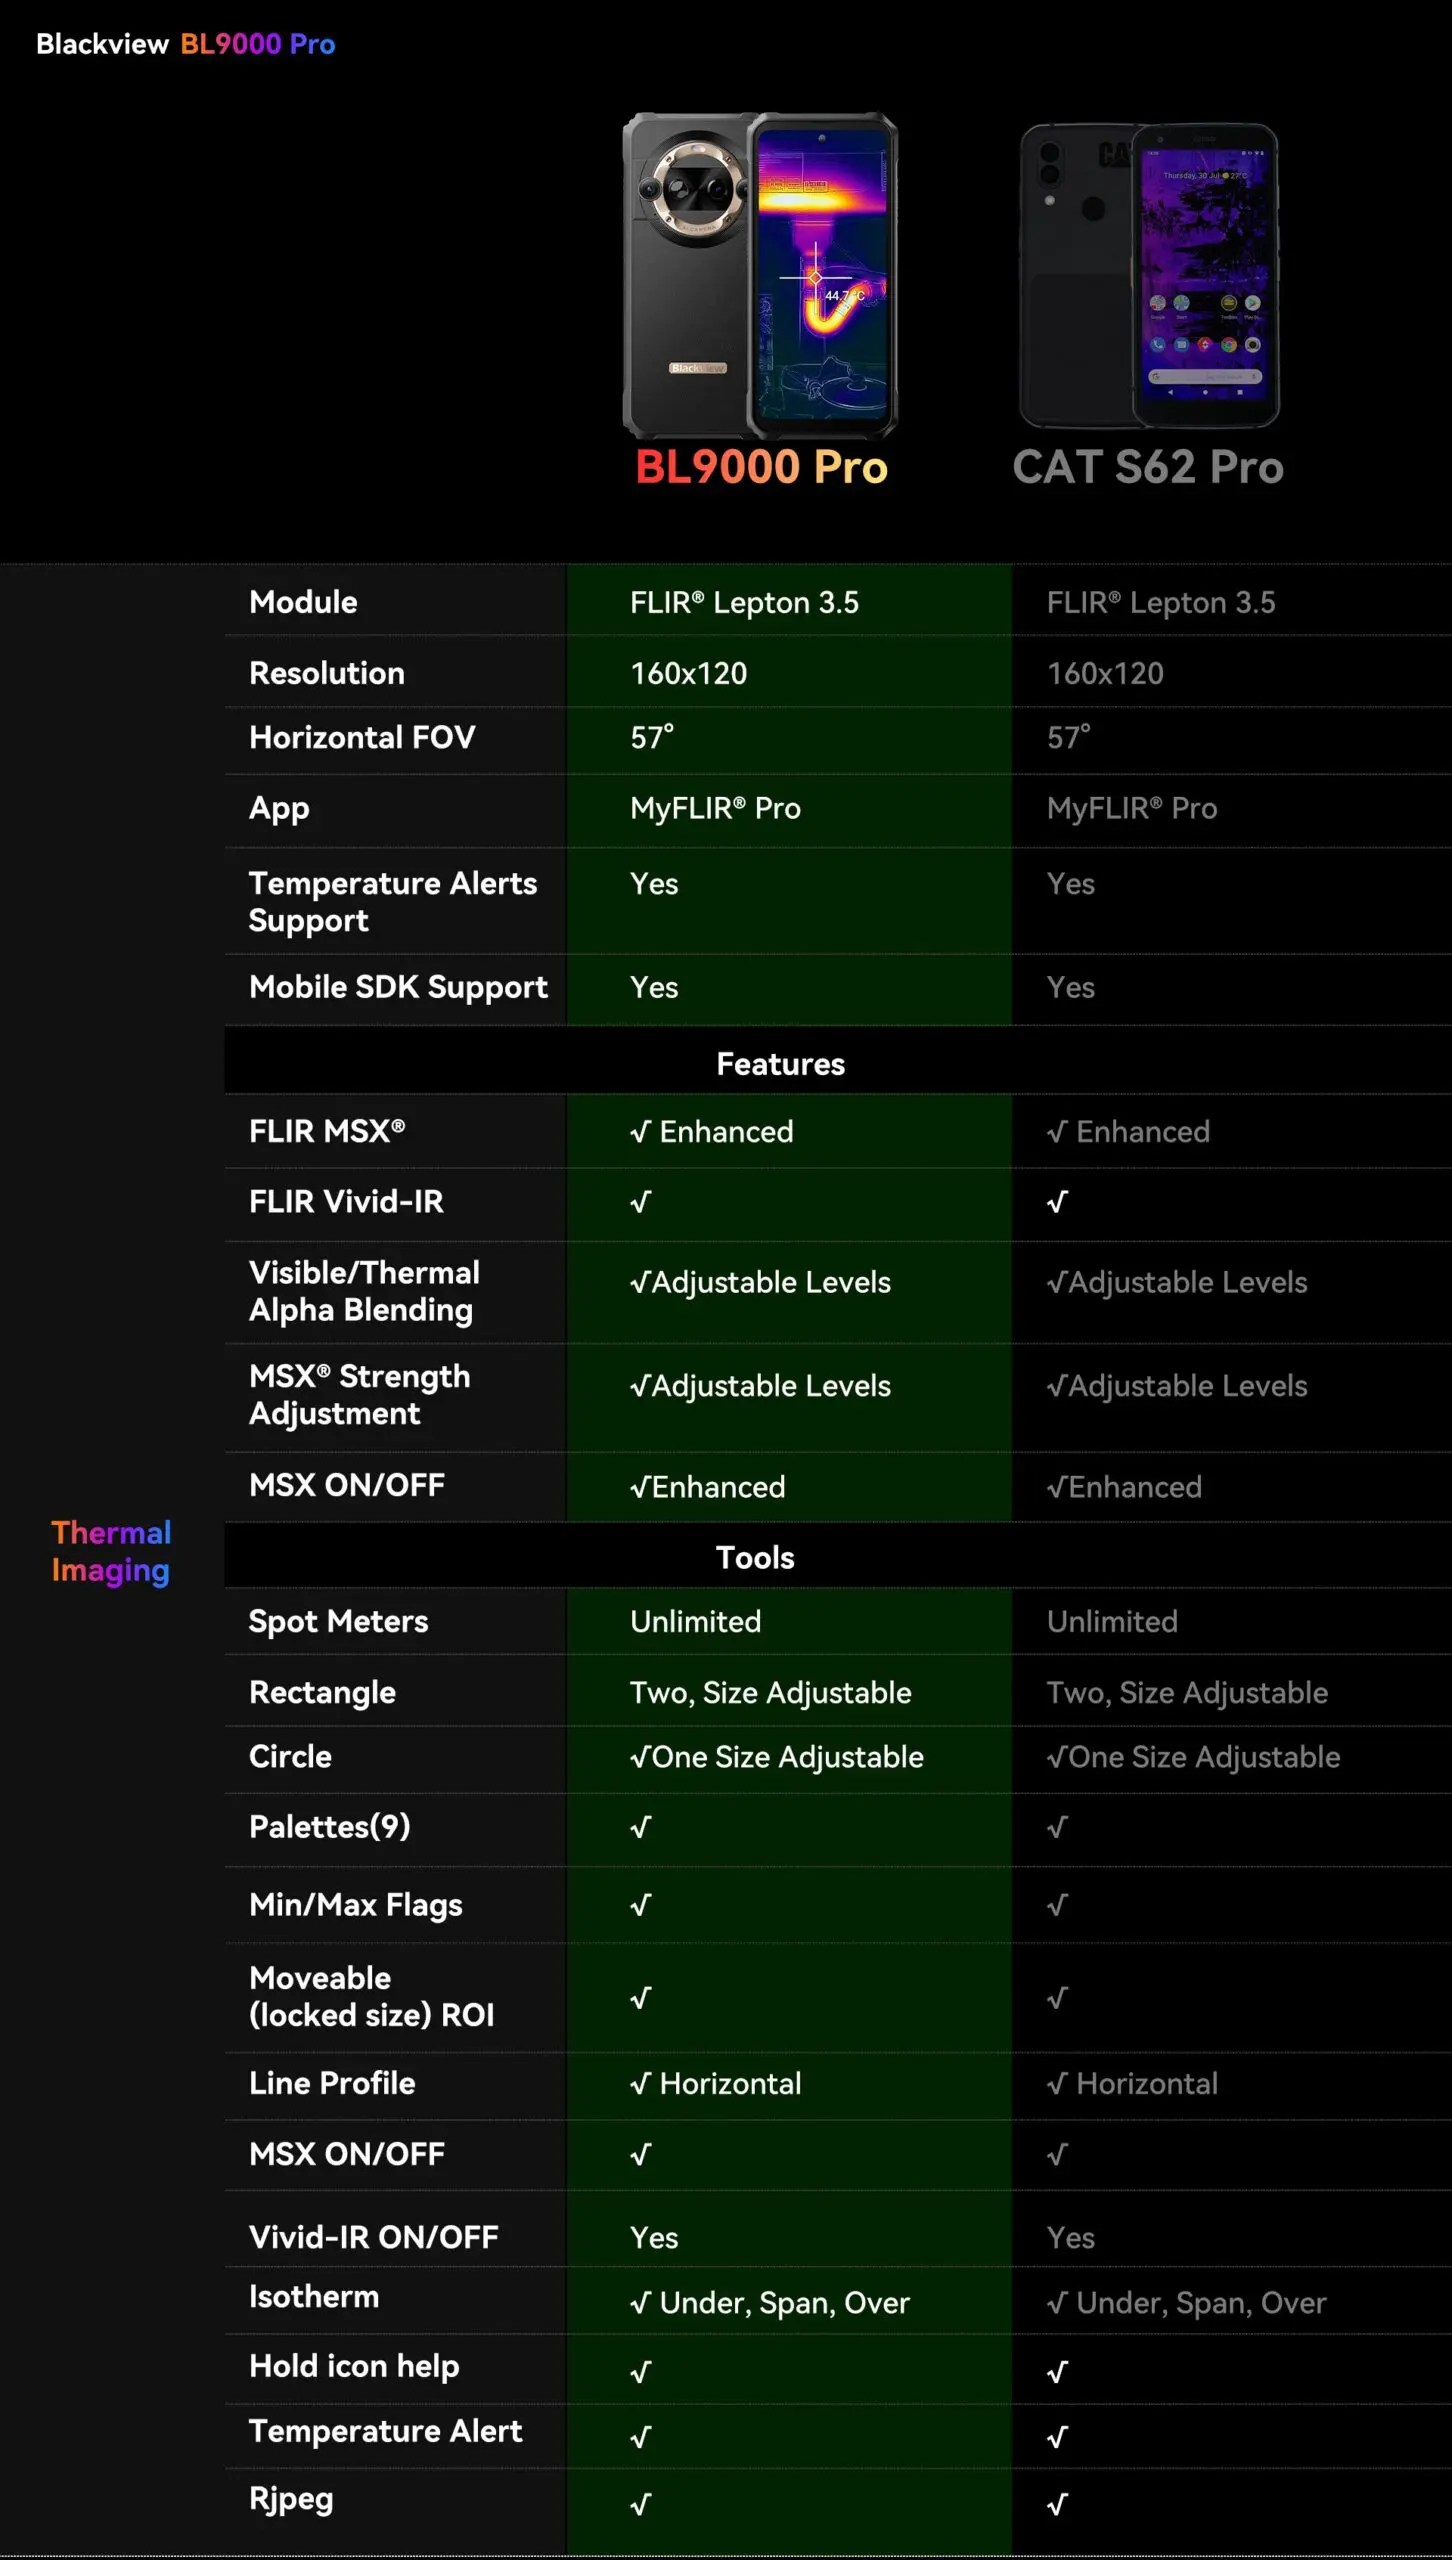The width and height of the screenshot is (1452, 2560).
Task: Click the App row label
Action: pyautogui.click(x=279, y=808)
